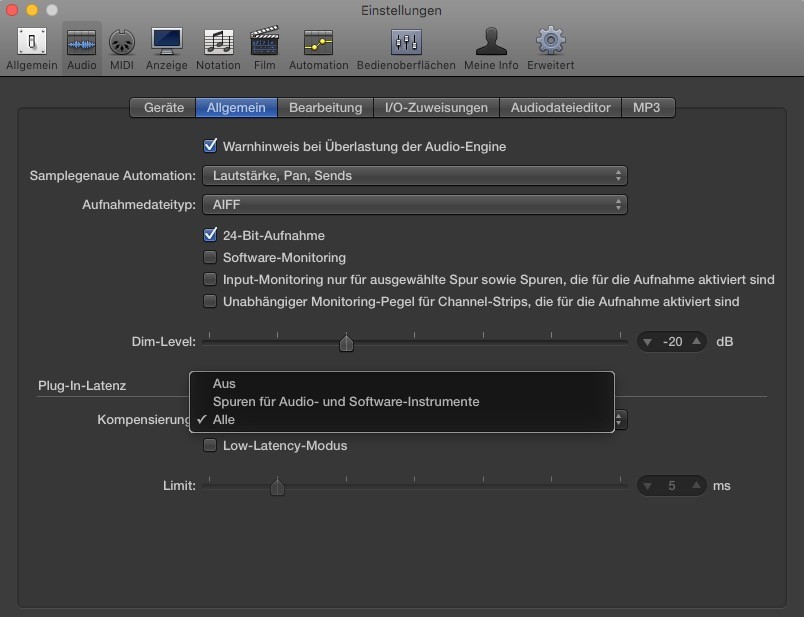The height and width of the screenshot is (617, 804).
Task: Open the Aufnahmedateityp AIFF dropdown
Action: (415, 205)
